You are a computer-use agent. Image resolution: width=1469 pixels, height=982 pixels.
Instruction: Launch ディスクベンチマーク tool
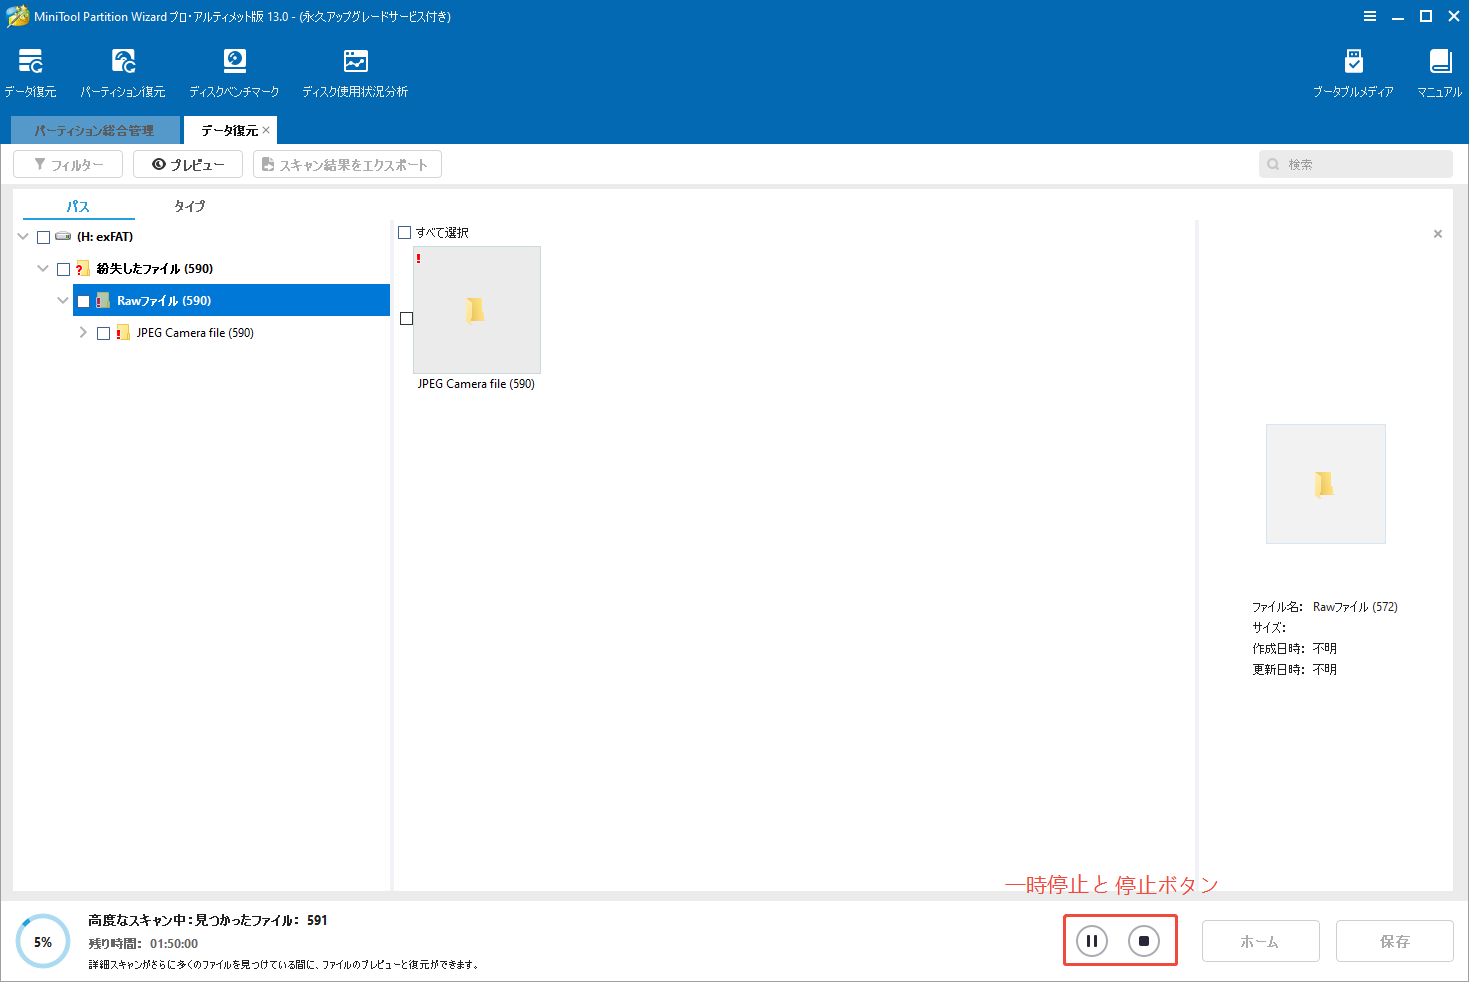[233, 70]
